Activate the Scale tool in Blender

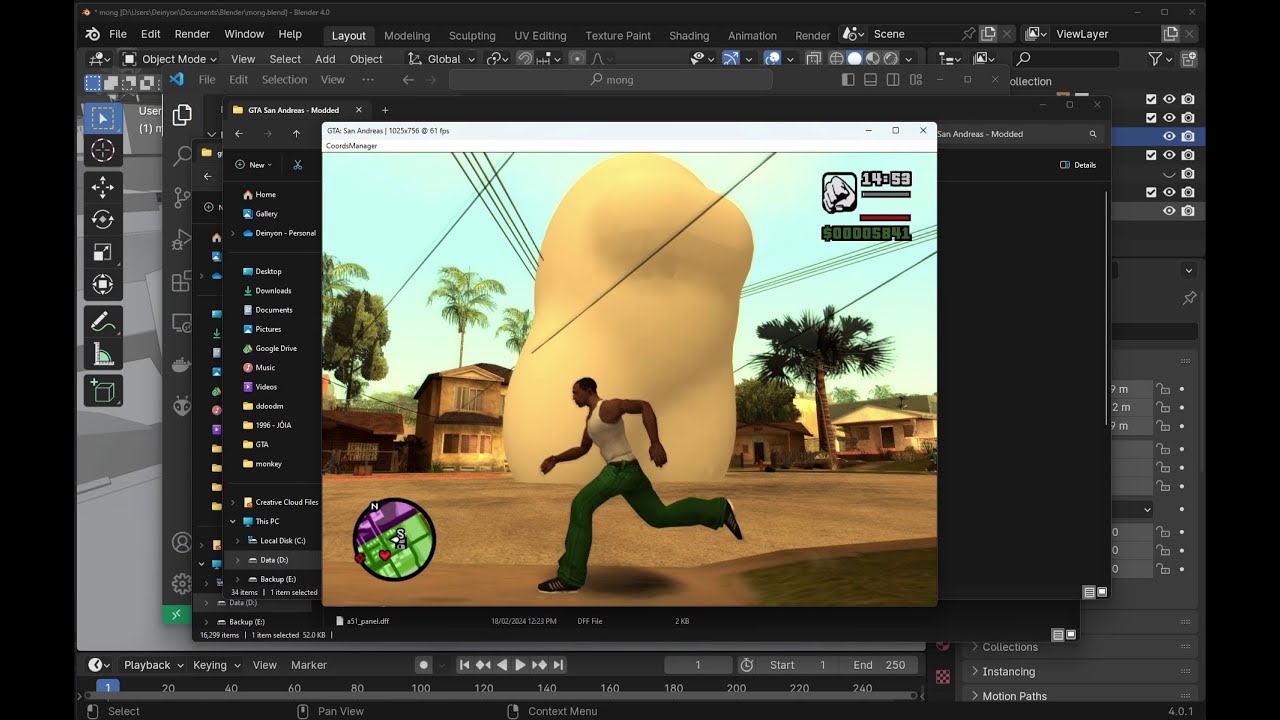coord(102,252)
